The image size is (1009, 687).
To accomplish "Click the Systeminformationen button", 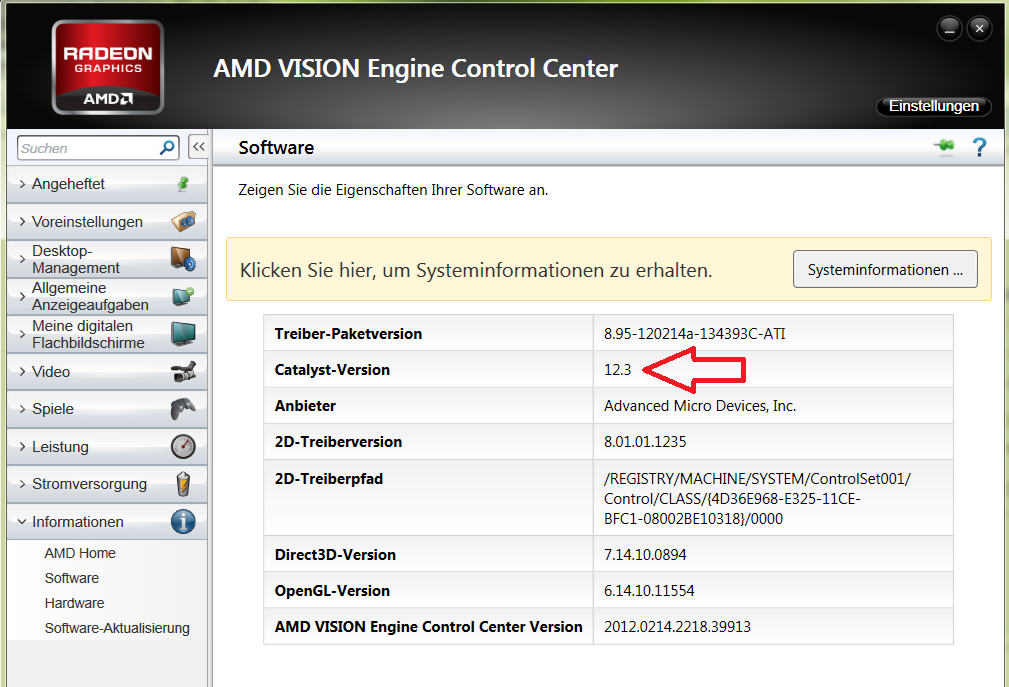I will pos(885,270).
